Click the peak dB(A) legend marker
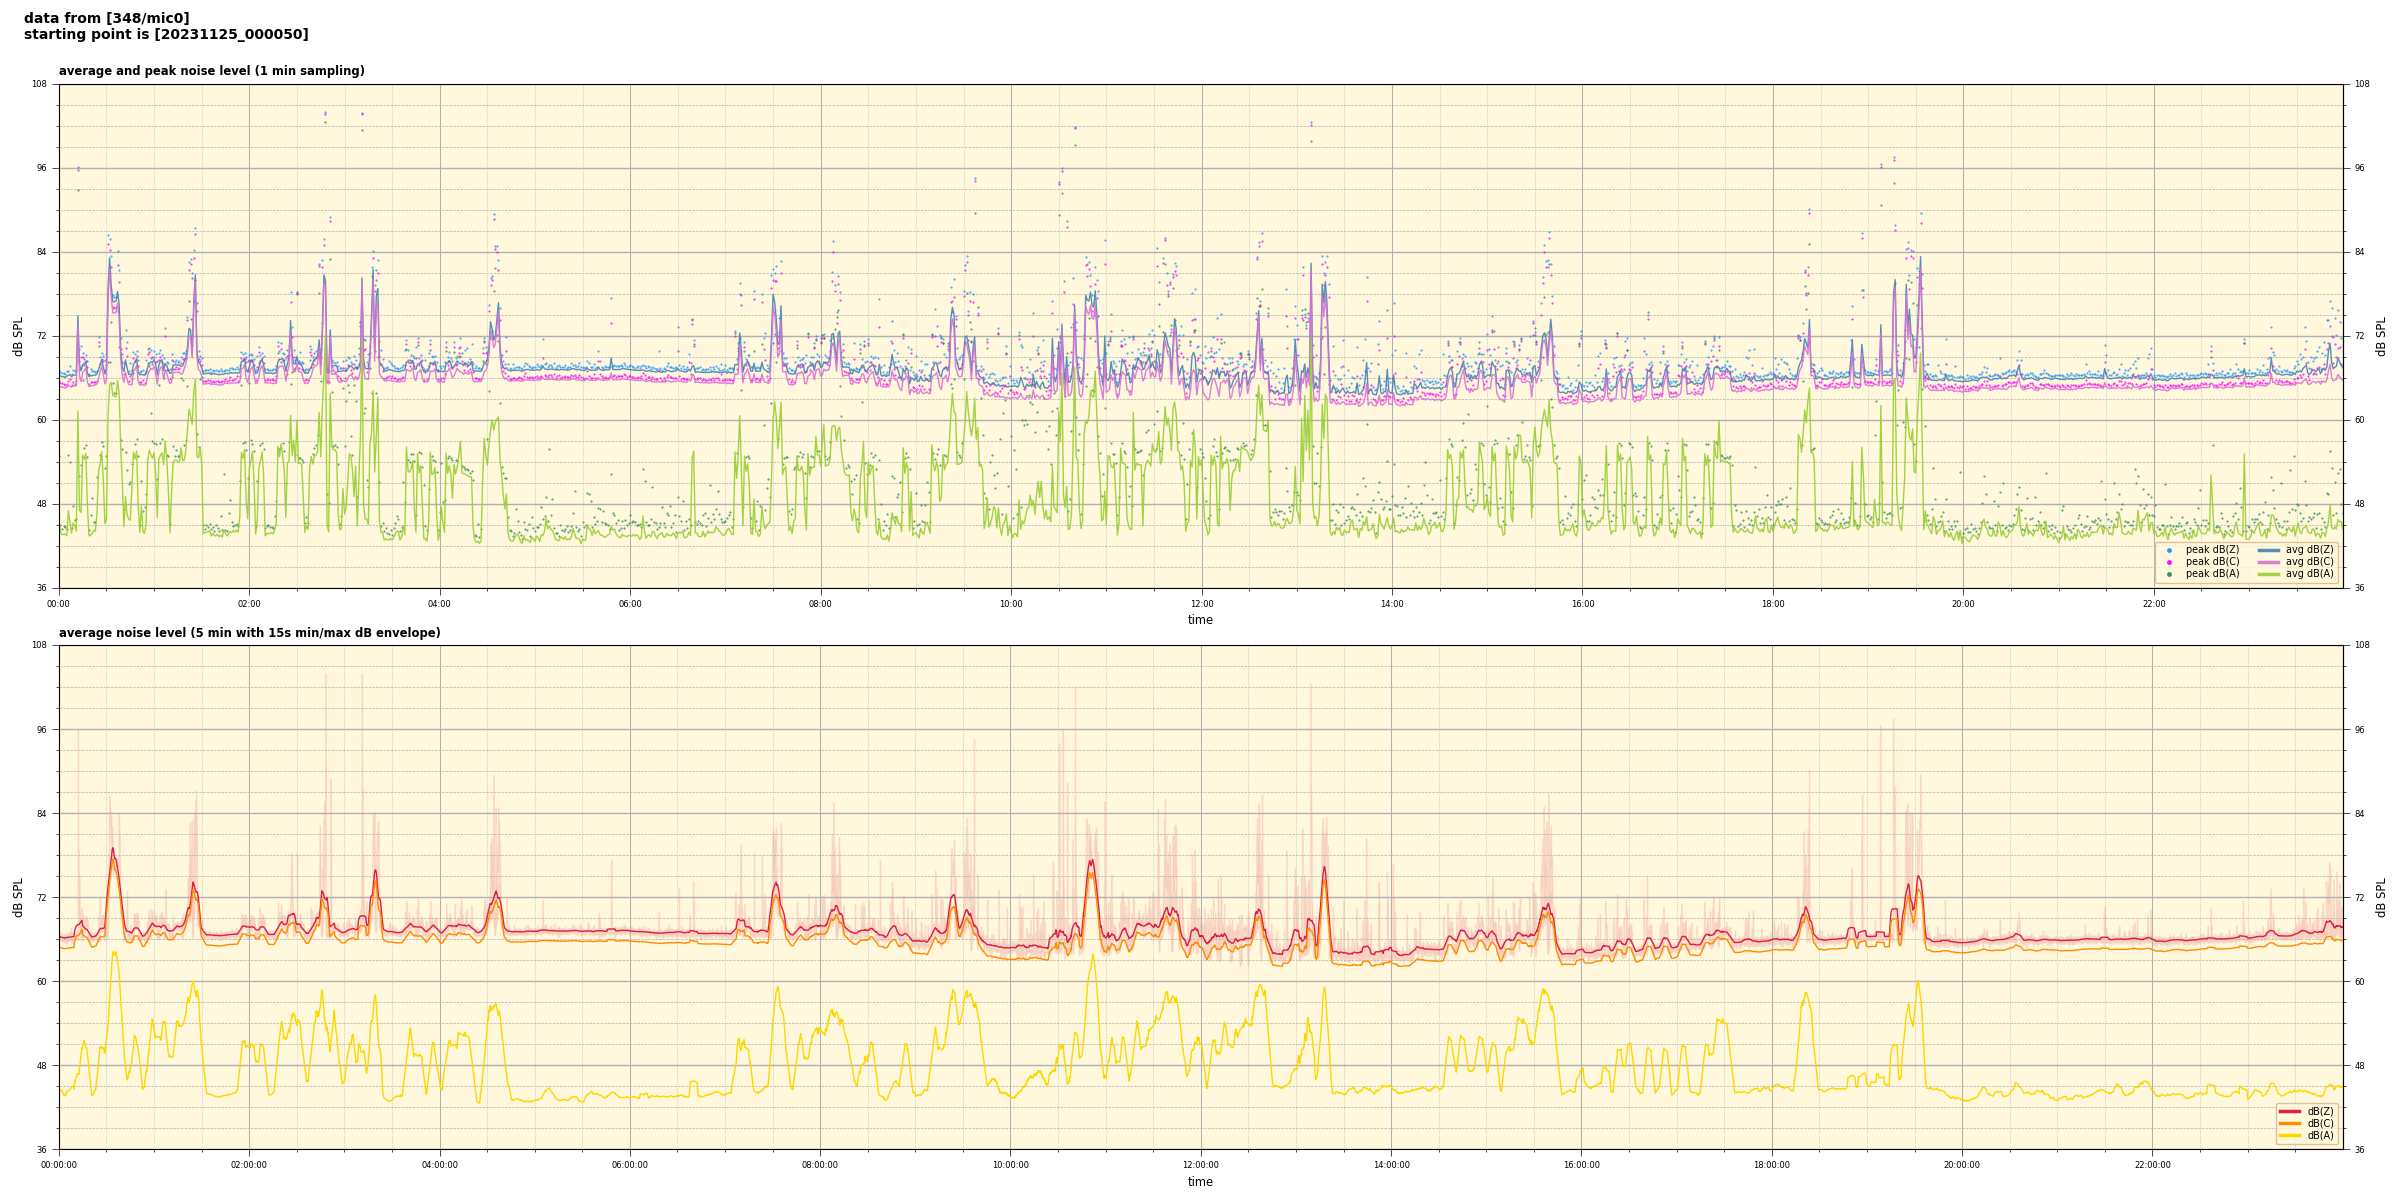This screenshot has height=1200, width=2400. [2169, 574]
